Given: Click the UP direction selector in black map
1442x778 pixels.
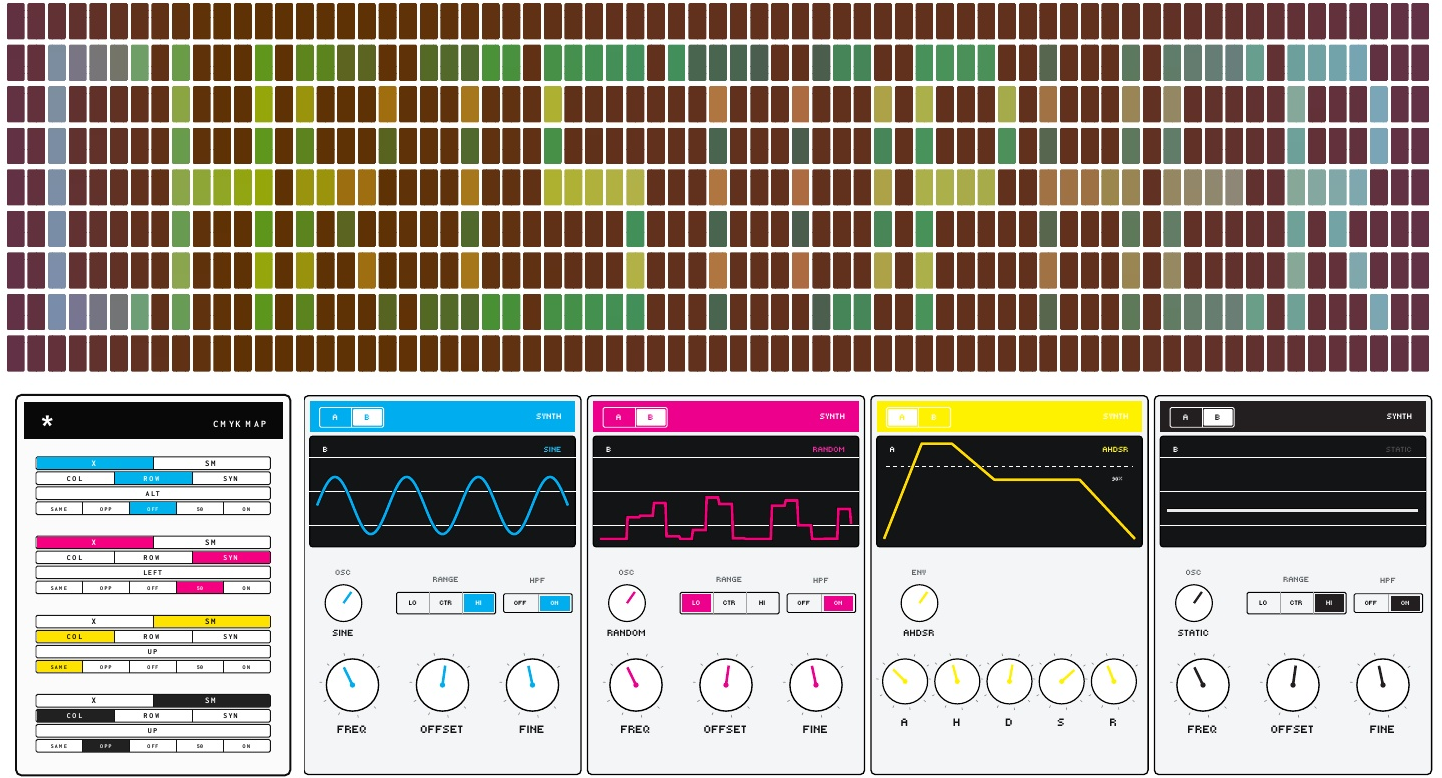Looking at the screenshot, I should (x=153, y=730).
